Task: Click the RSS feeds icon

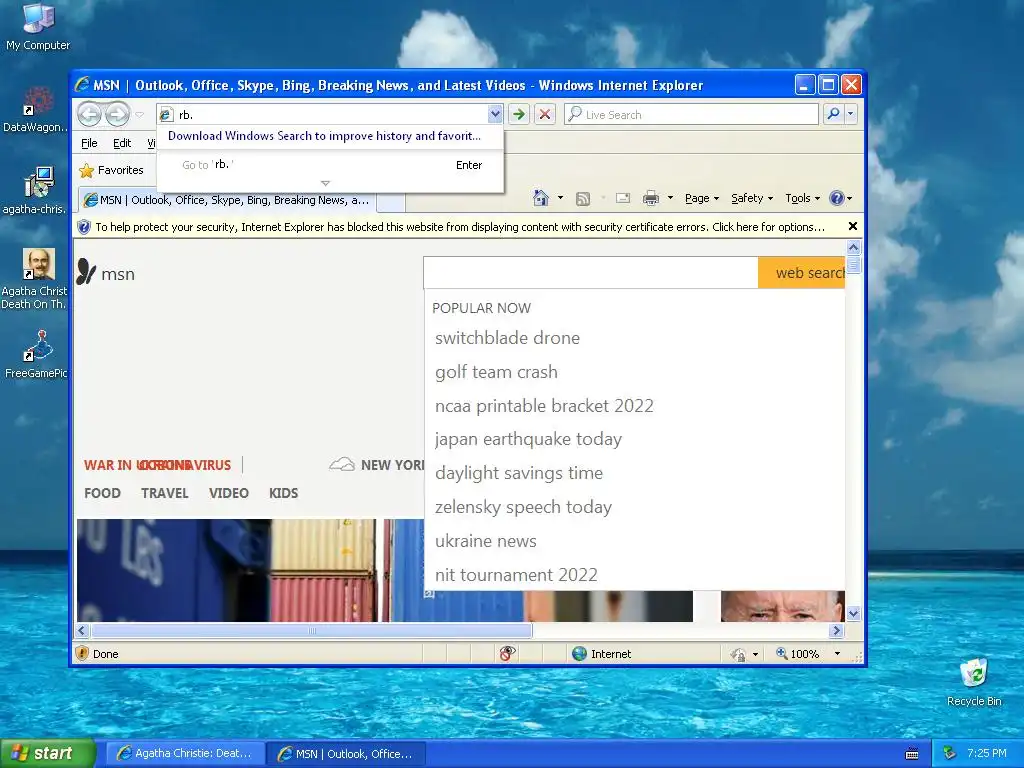Action: click(x=583, y=199)
